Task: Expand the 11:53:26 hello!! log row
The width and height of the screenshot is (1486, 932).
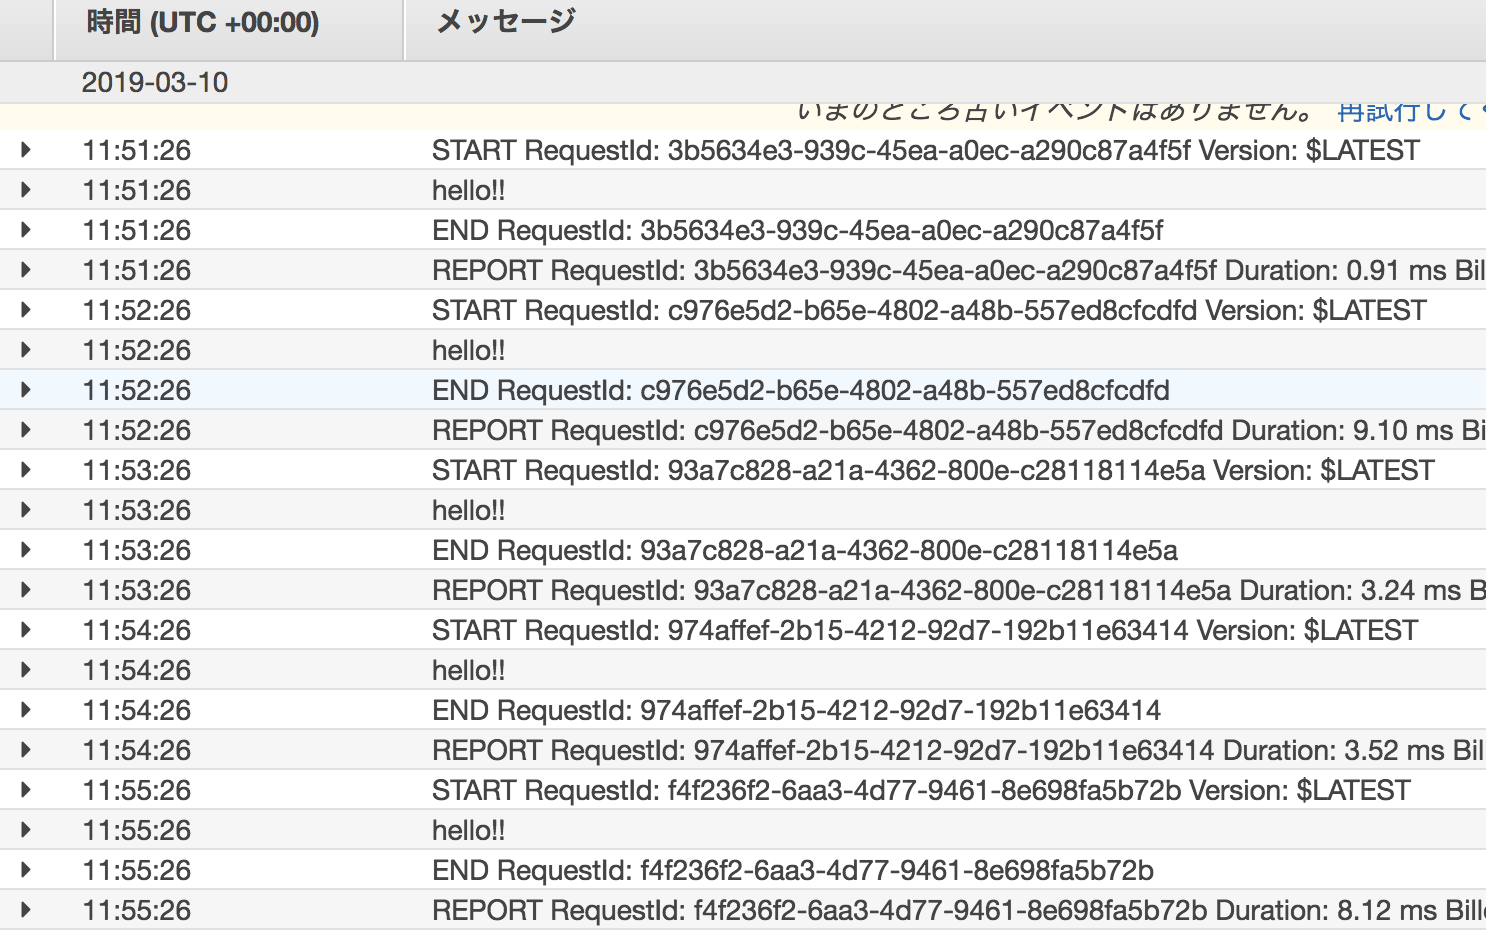Action: 25,510
